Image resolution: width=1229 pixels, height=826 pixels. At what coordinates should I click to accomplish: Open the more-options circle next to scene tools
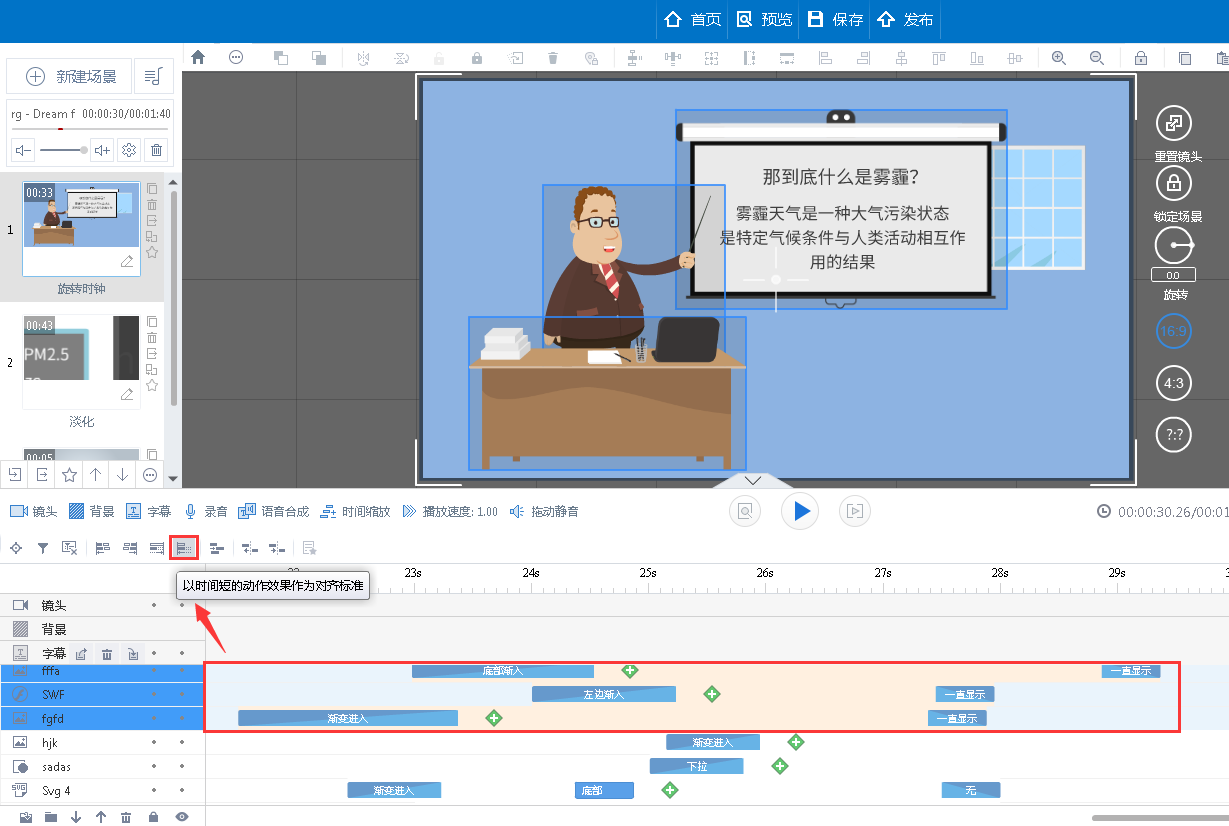tap(149, 475)
